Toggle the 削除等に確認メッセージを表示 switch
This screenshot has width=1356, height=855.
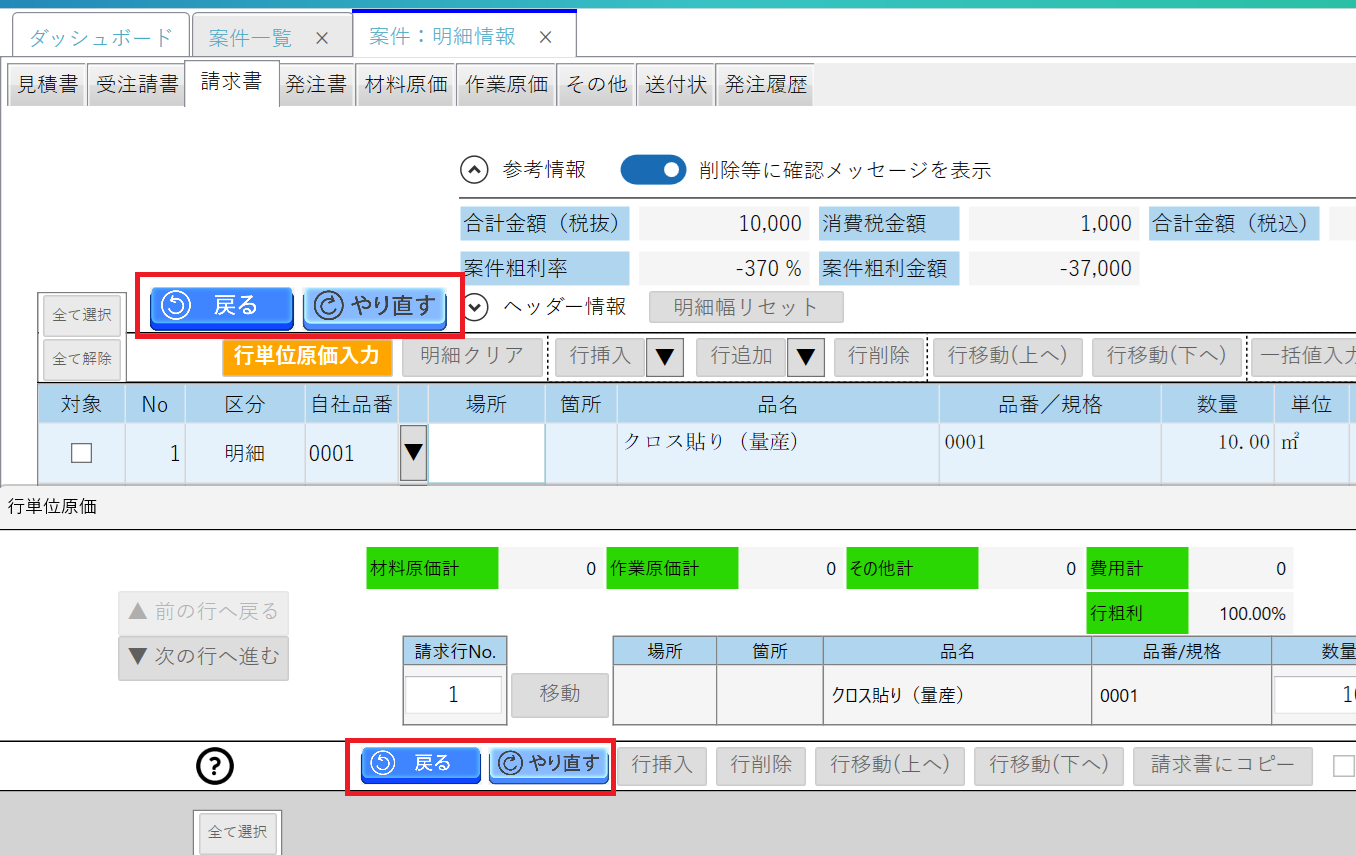coord(654,170)
